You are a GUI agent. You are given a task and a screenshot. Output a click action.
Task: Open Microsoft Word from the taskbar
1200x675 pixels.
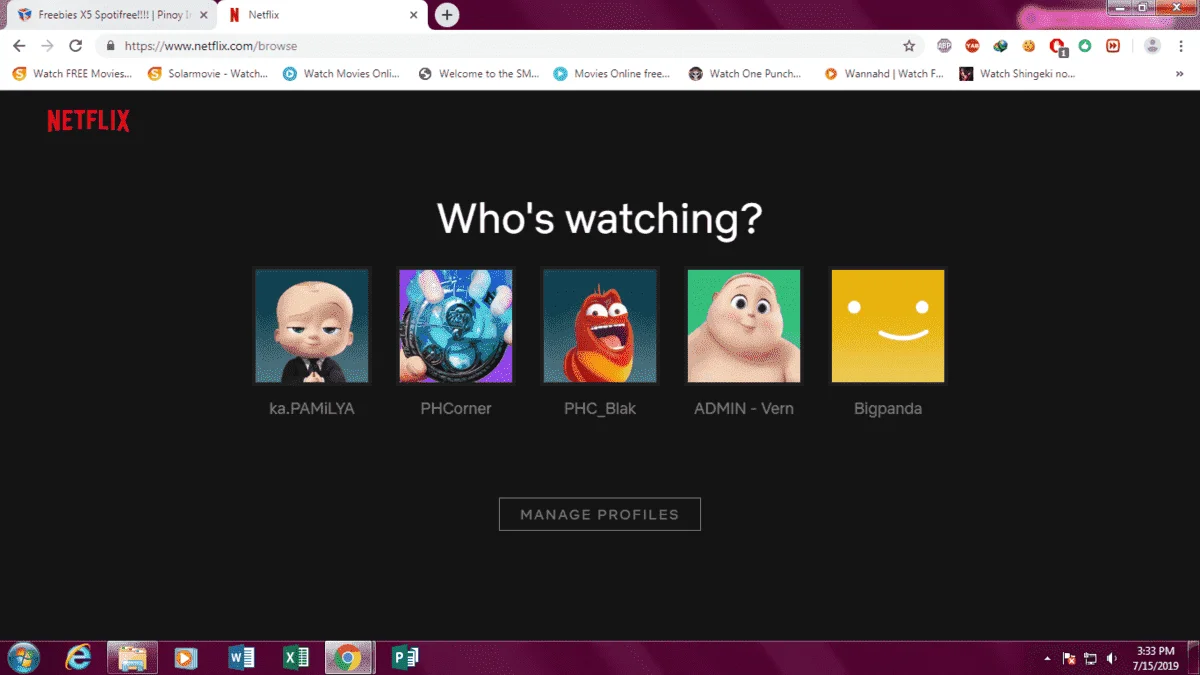(241, 657)
